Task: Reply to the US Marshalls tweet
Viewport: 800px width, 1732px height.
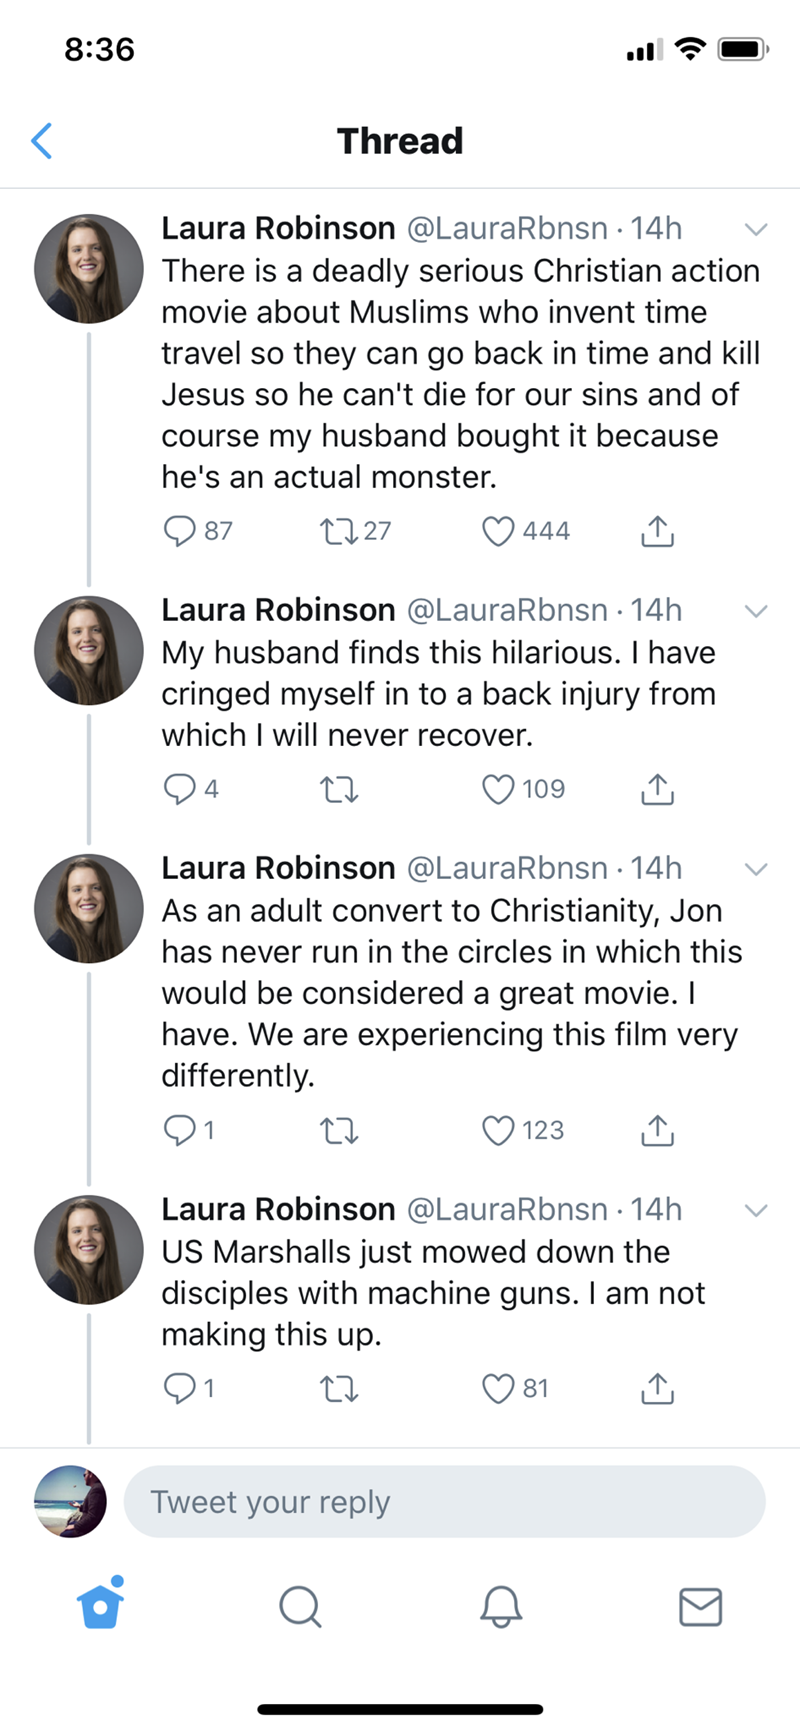Action: tap(180, 1388)
